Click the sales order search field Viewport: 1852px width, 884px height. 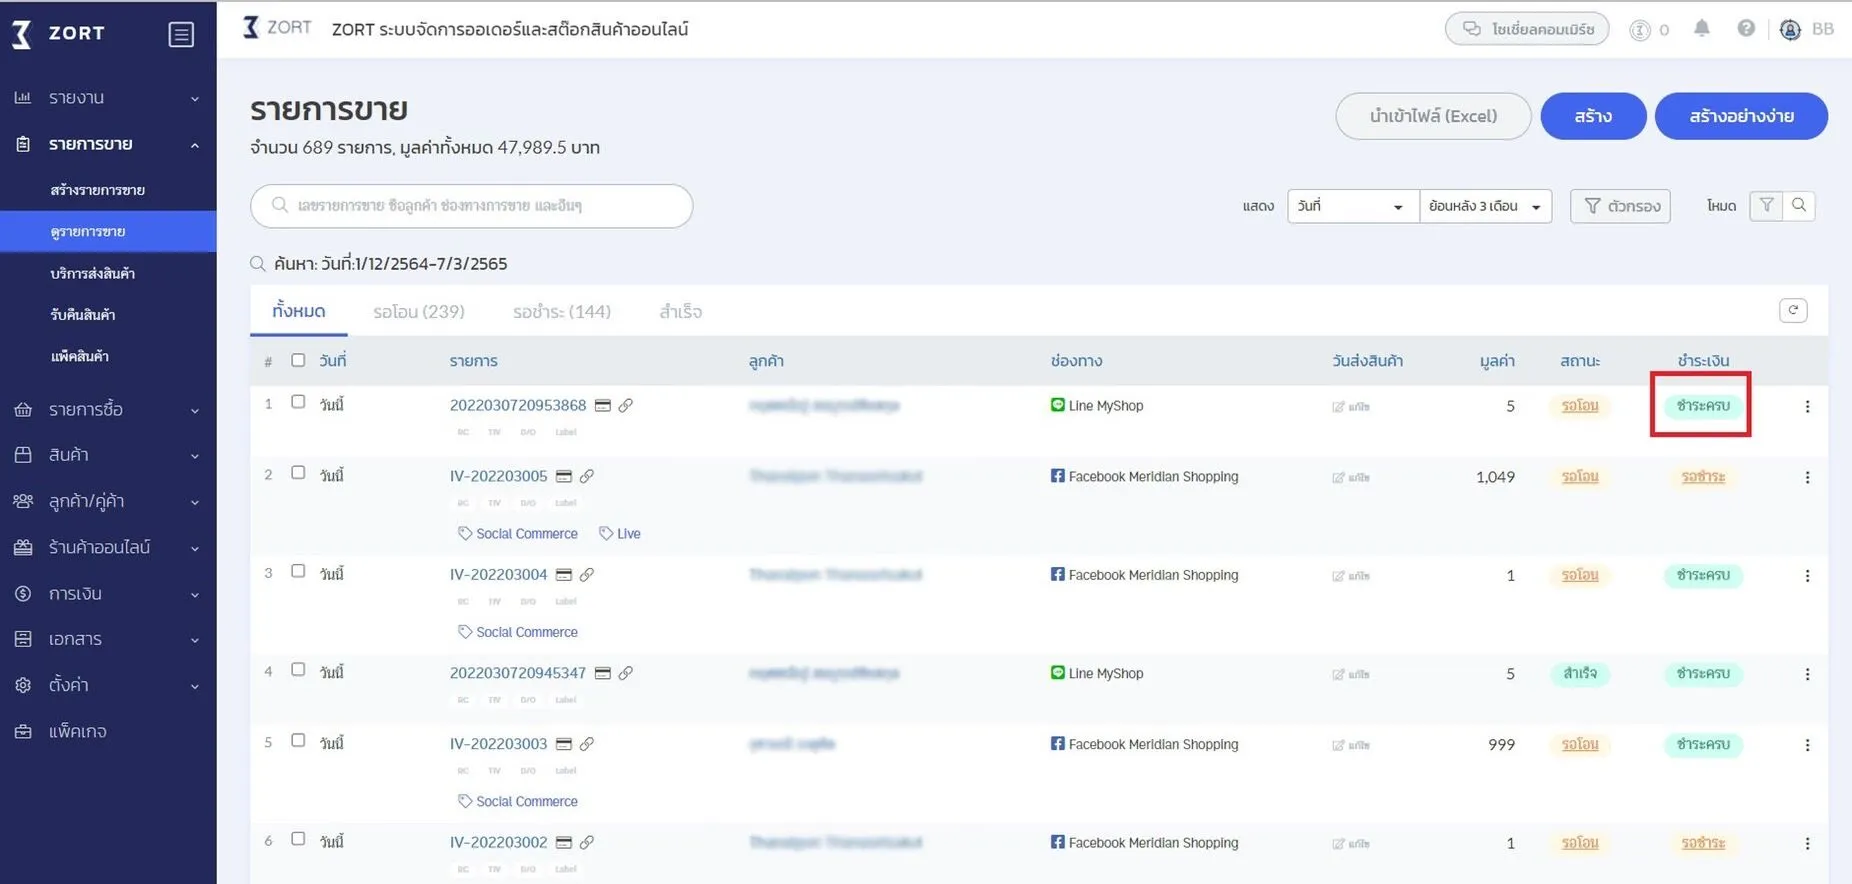tap(471, 206)
